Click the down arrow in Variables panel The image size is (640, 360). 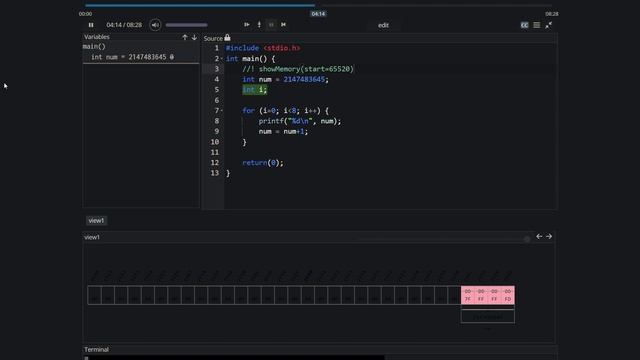point(194,37)
